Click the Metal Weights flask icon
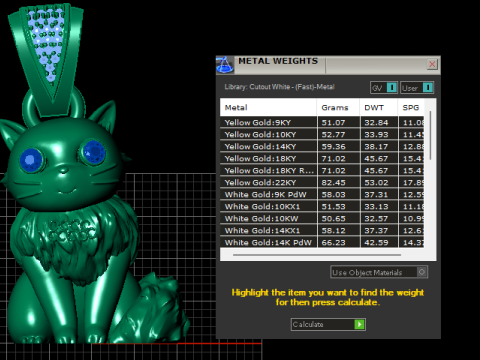The width and height of the screenshot is (480, 360). pyautogui.click(x=225, y=65)
